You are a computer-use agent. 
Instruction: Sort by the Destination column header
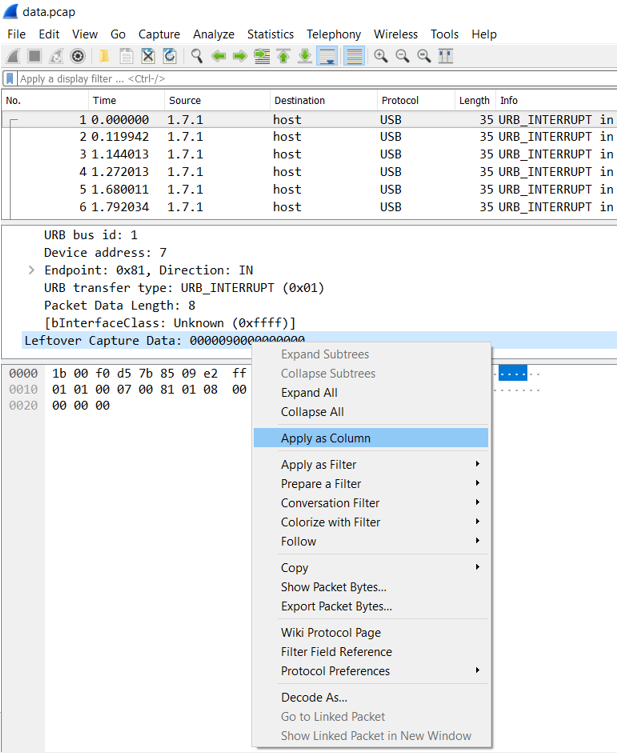click(324, 100)
